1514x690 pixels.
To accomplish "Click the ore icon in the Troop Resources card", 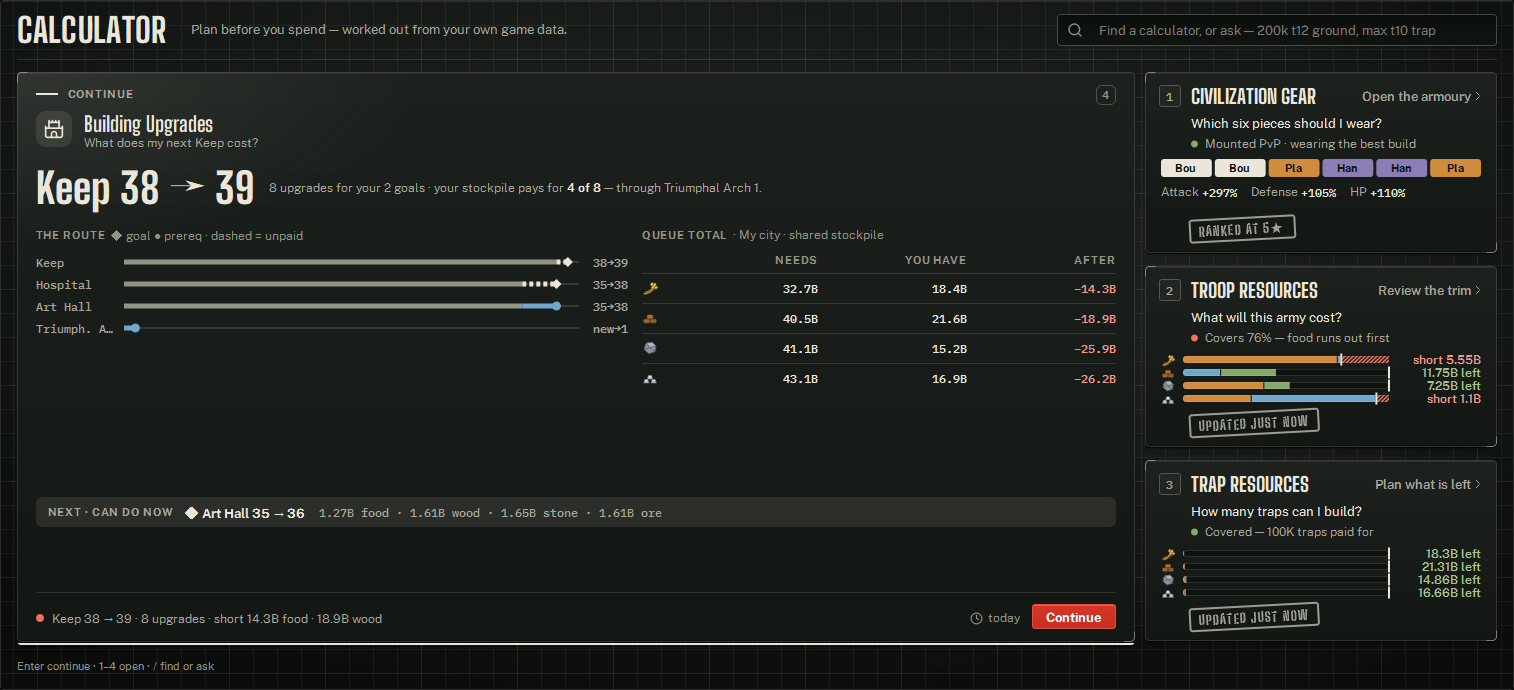I will pyautogui.click(x=1168, y=399).
